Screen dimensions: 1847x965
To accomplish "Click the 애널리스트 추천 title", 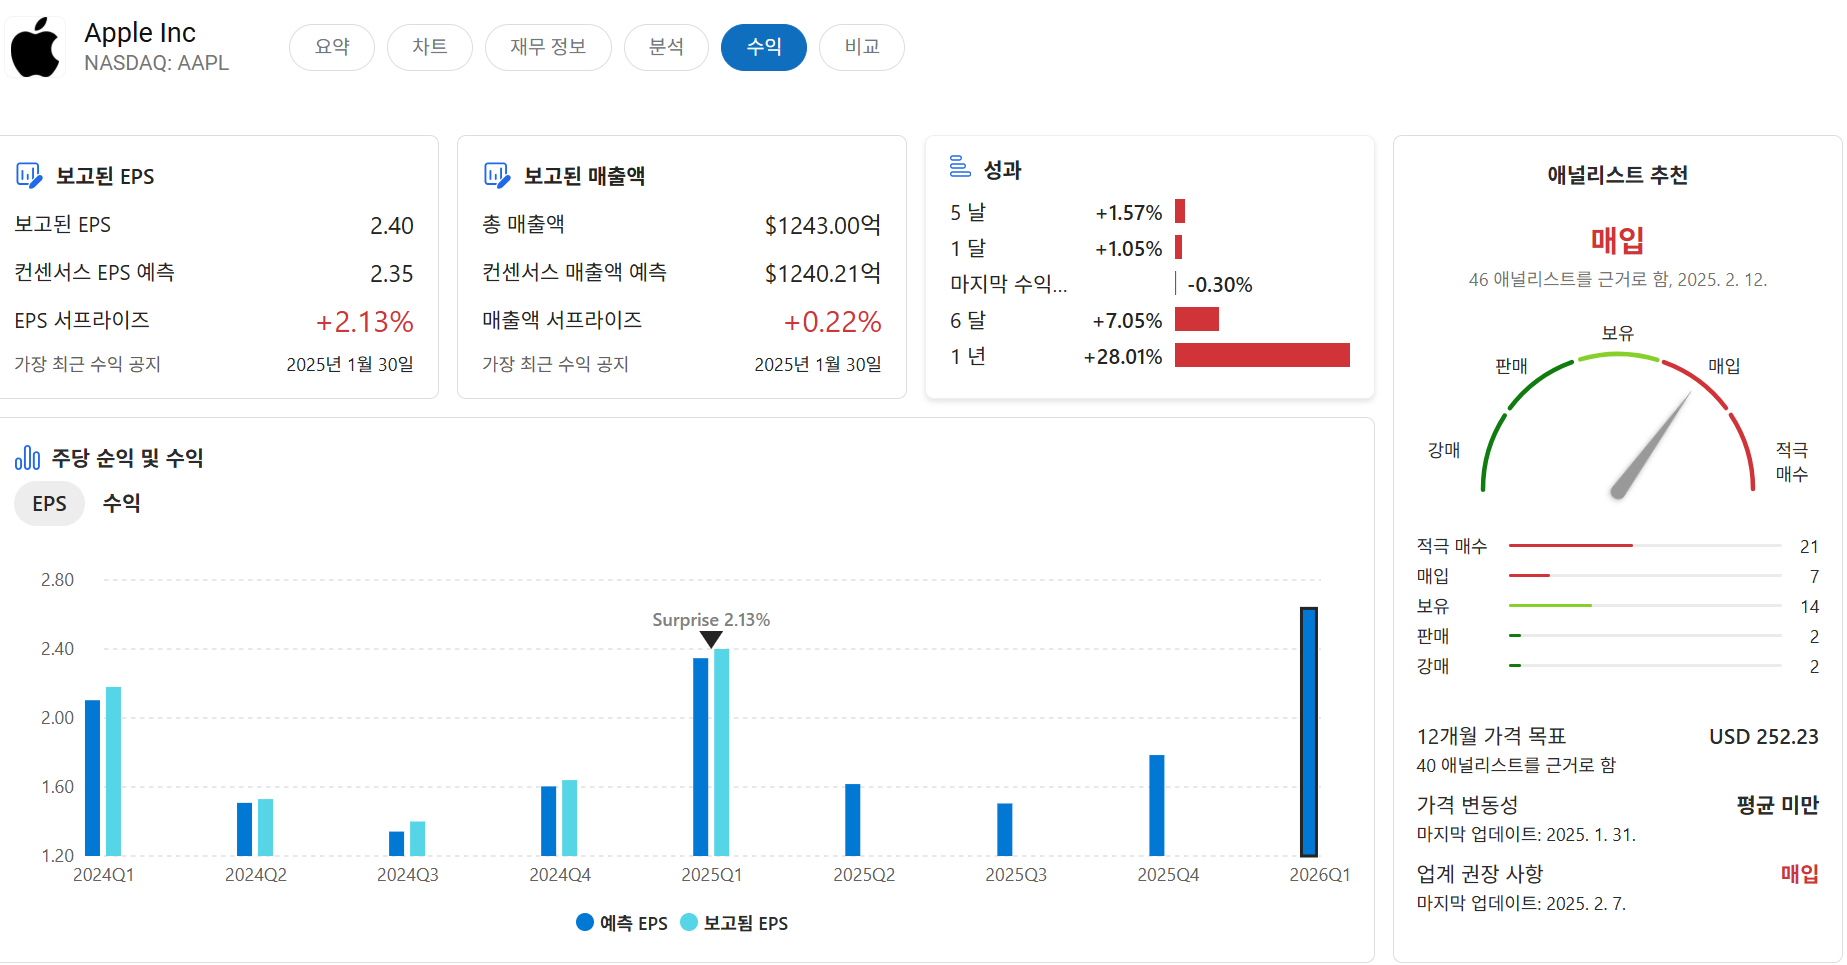I will 1617,175.
